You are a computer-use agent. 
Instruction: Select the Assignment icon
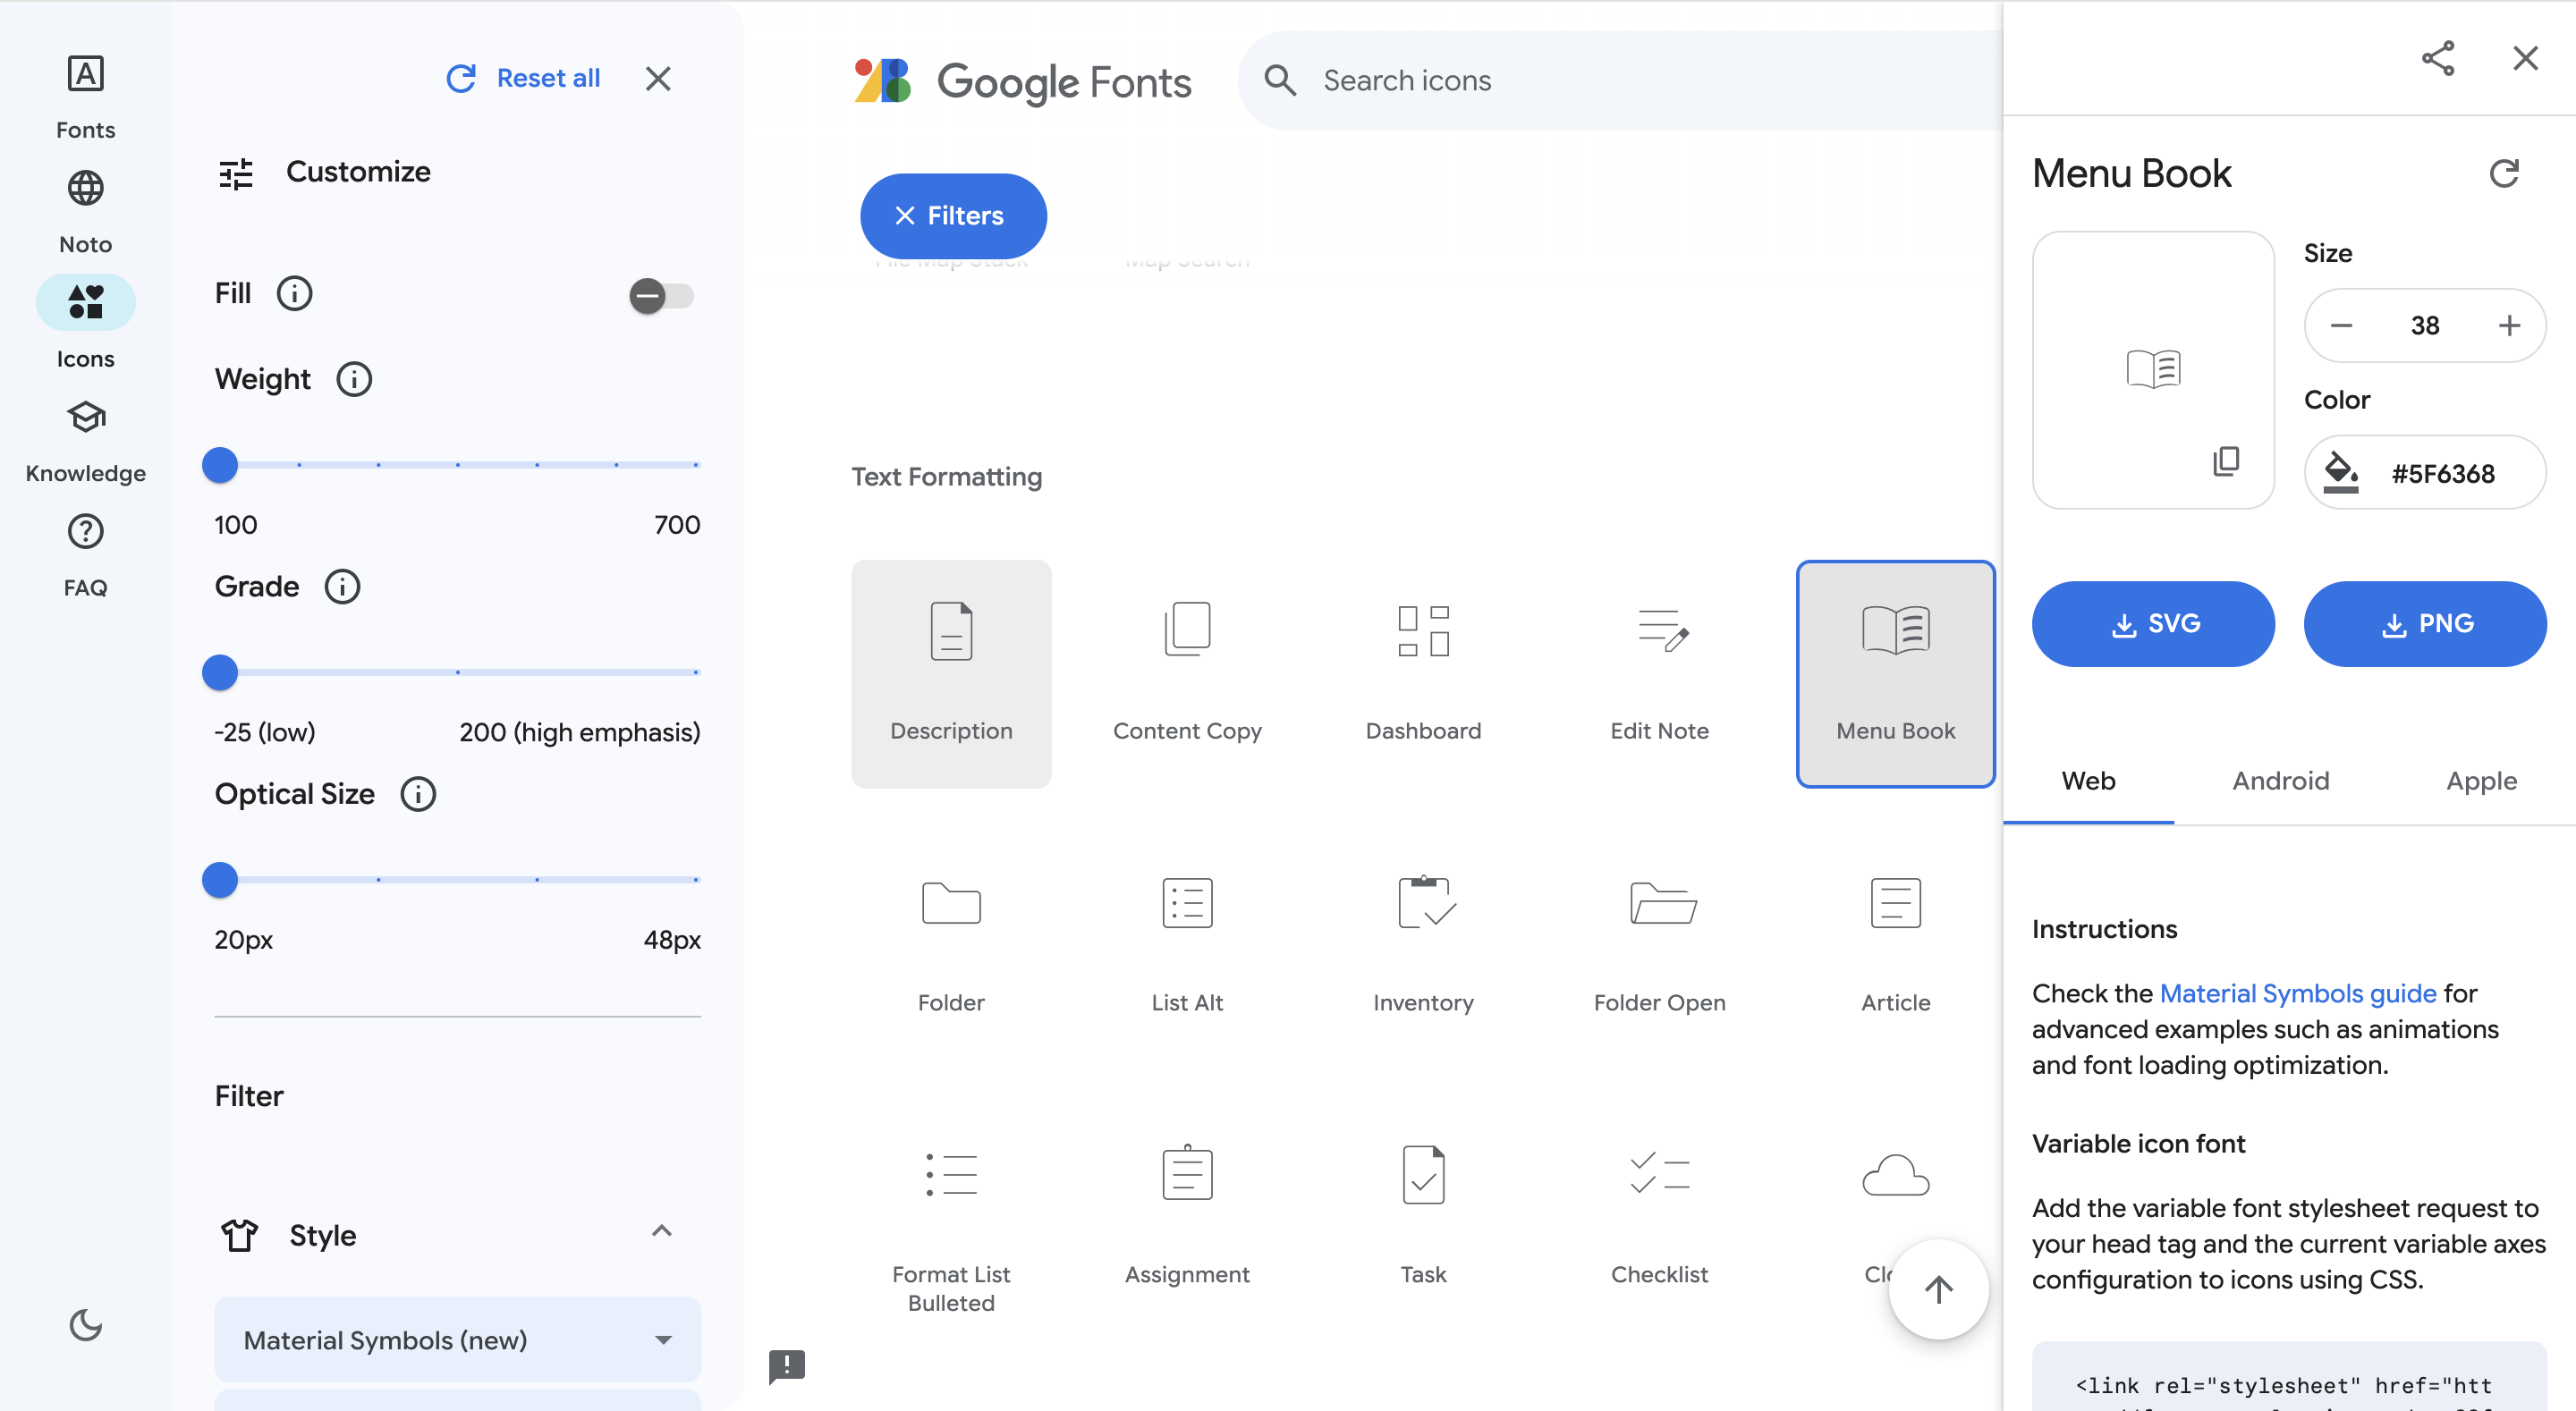tap(1187, 1218)
